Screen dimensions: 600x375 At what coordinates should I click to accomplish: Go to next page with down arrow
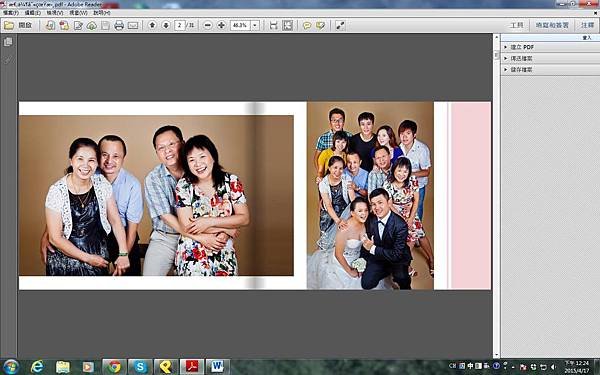[x=166, y=25]
